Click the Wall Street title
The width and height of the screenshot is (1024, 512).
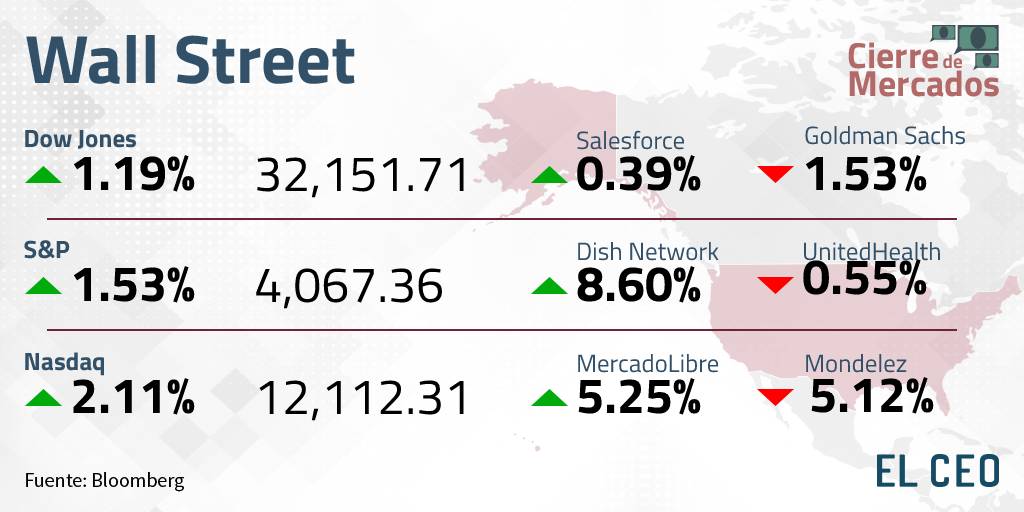point(190,61)
